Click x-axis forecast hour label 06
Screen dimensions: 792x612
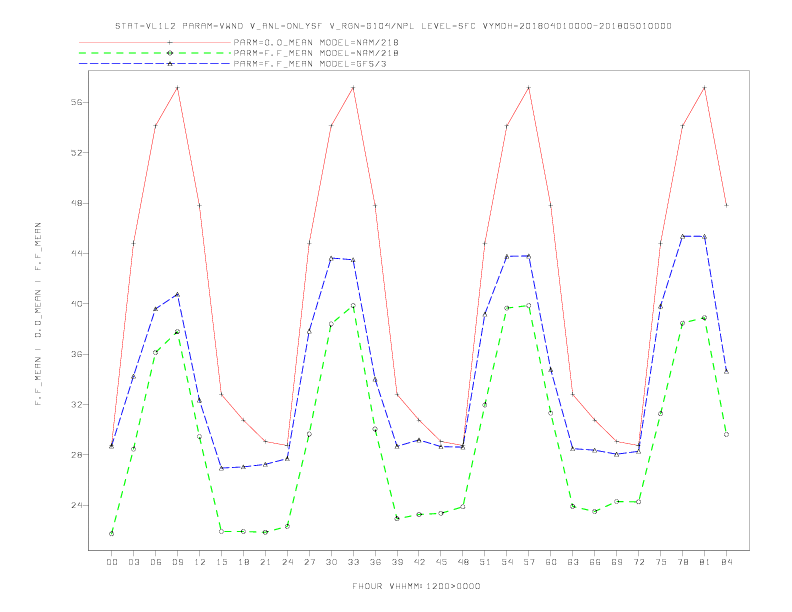pyautogui.click(x=156, y=562)
